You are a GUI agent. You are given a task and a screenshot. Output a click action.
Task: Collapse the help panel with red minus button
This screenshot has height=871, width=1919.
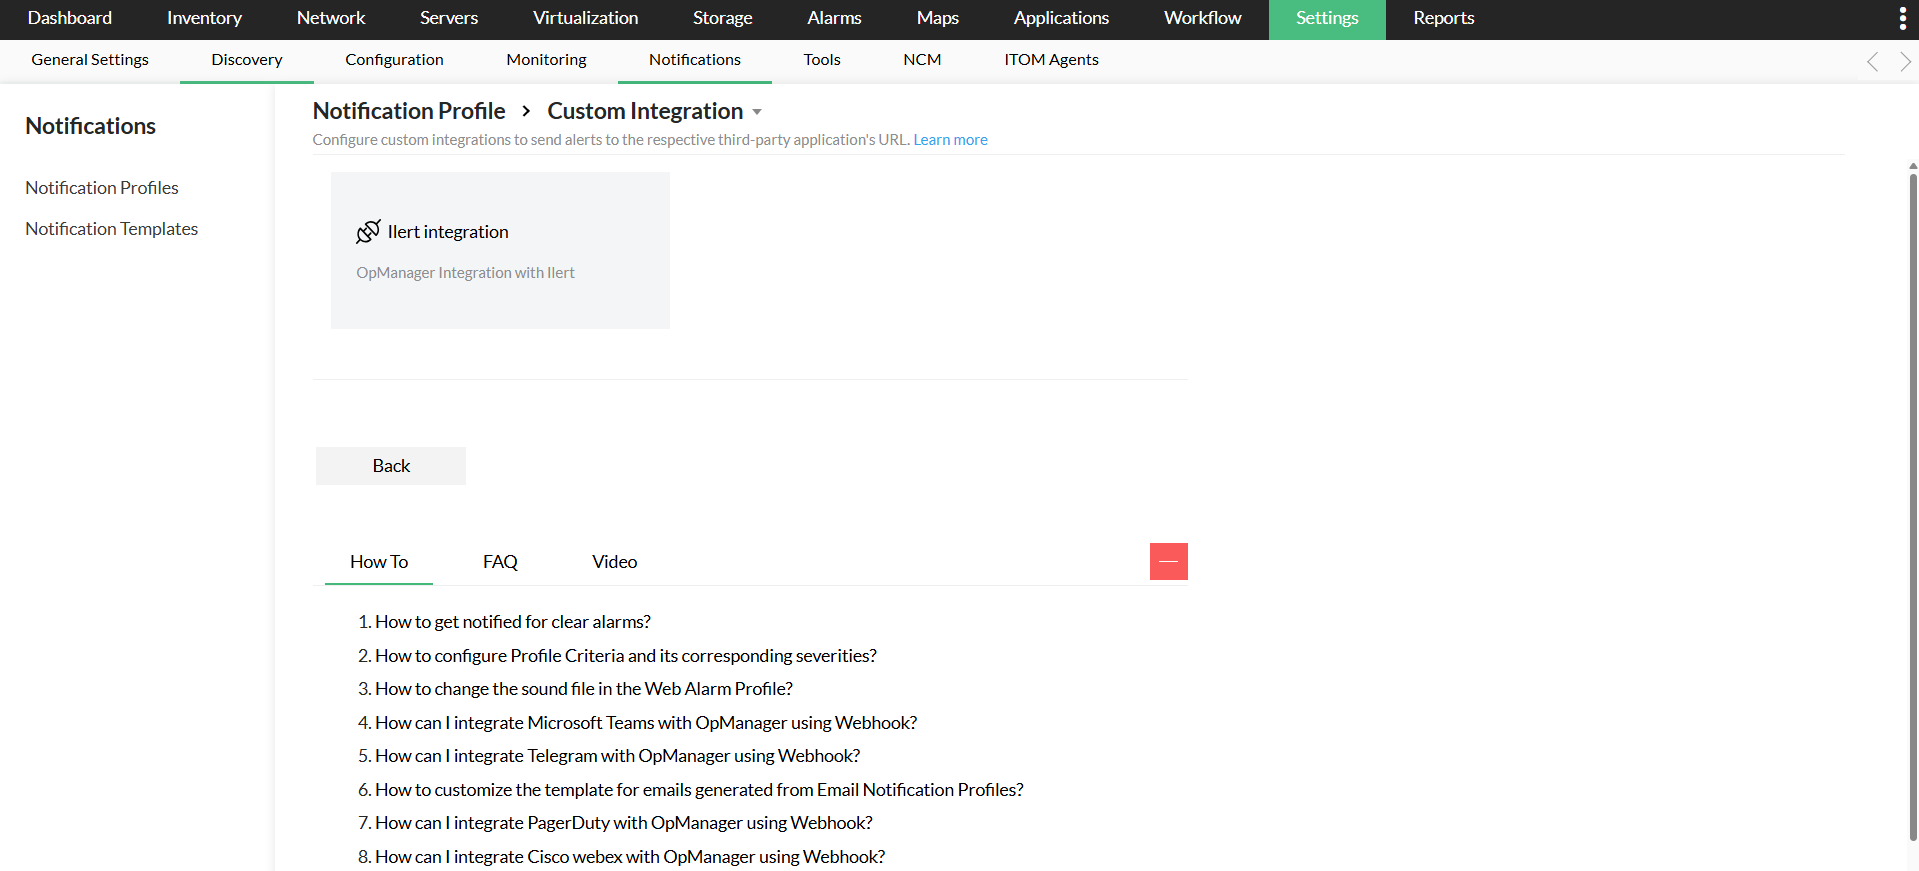[x=1168, y=562]
